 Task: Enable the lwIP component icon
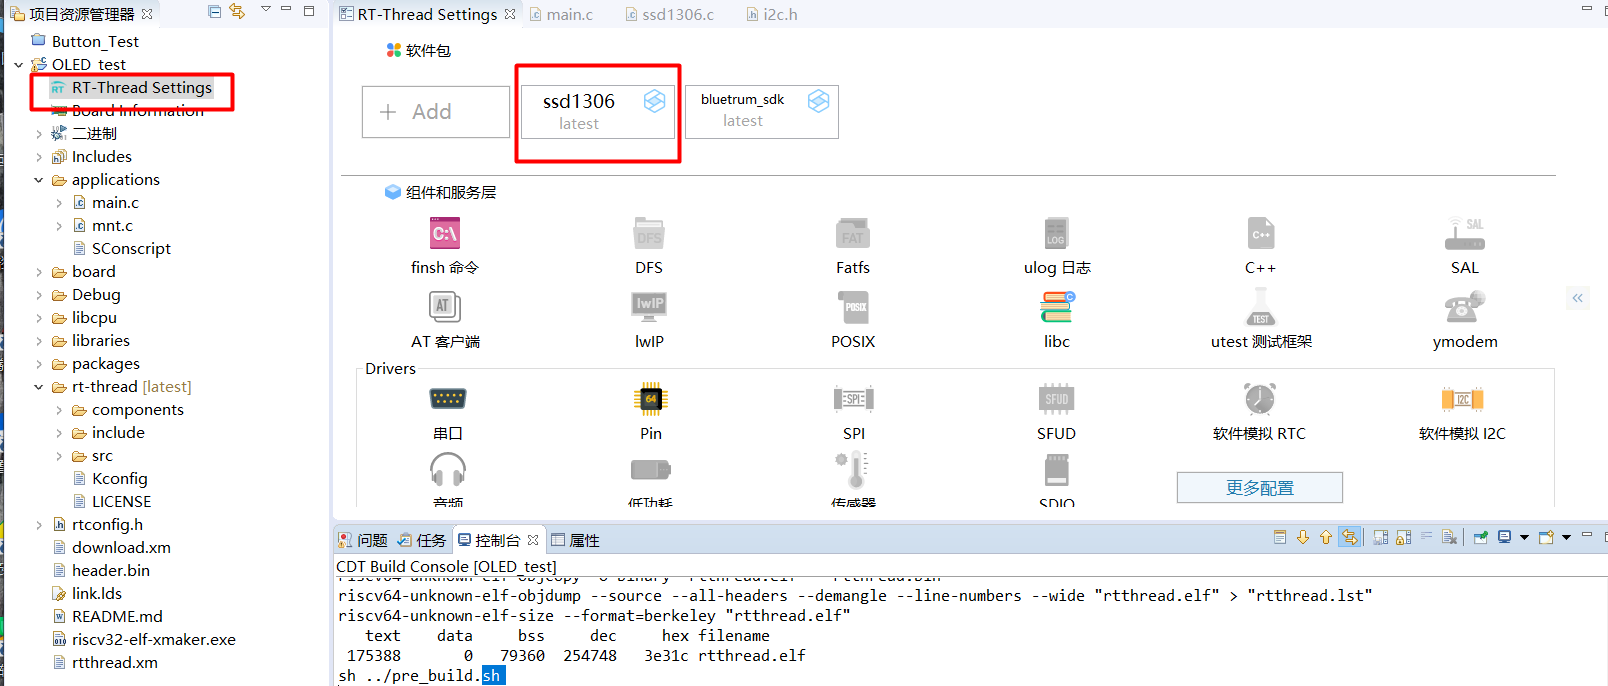click(649, 306)
